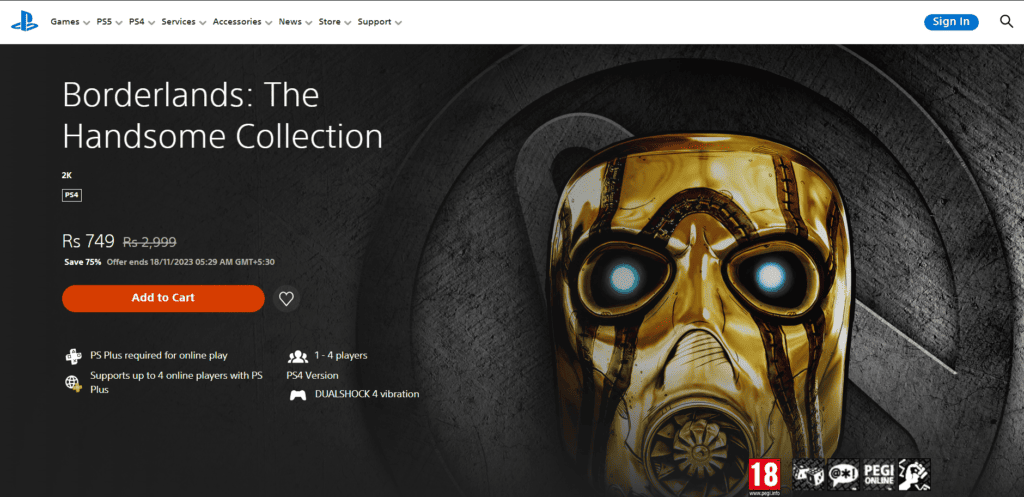Add game to wishlist with heart icon
Viewport: 1024px width, 497px height.
tap(286, 298)
